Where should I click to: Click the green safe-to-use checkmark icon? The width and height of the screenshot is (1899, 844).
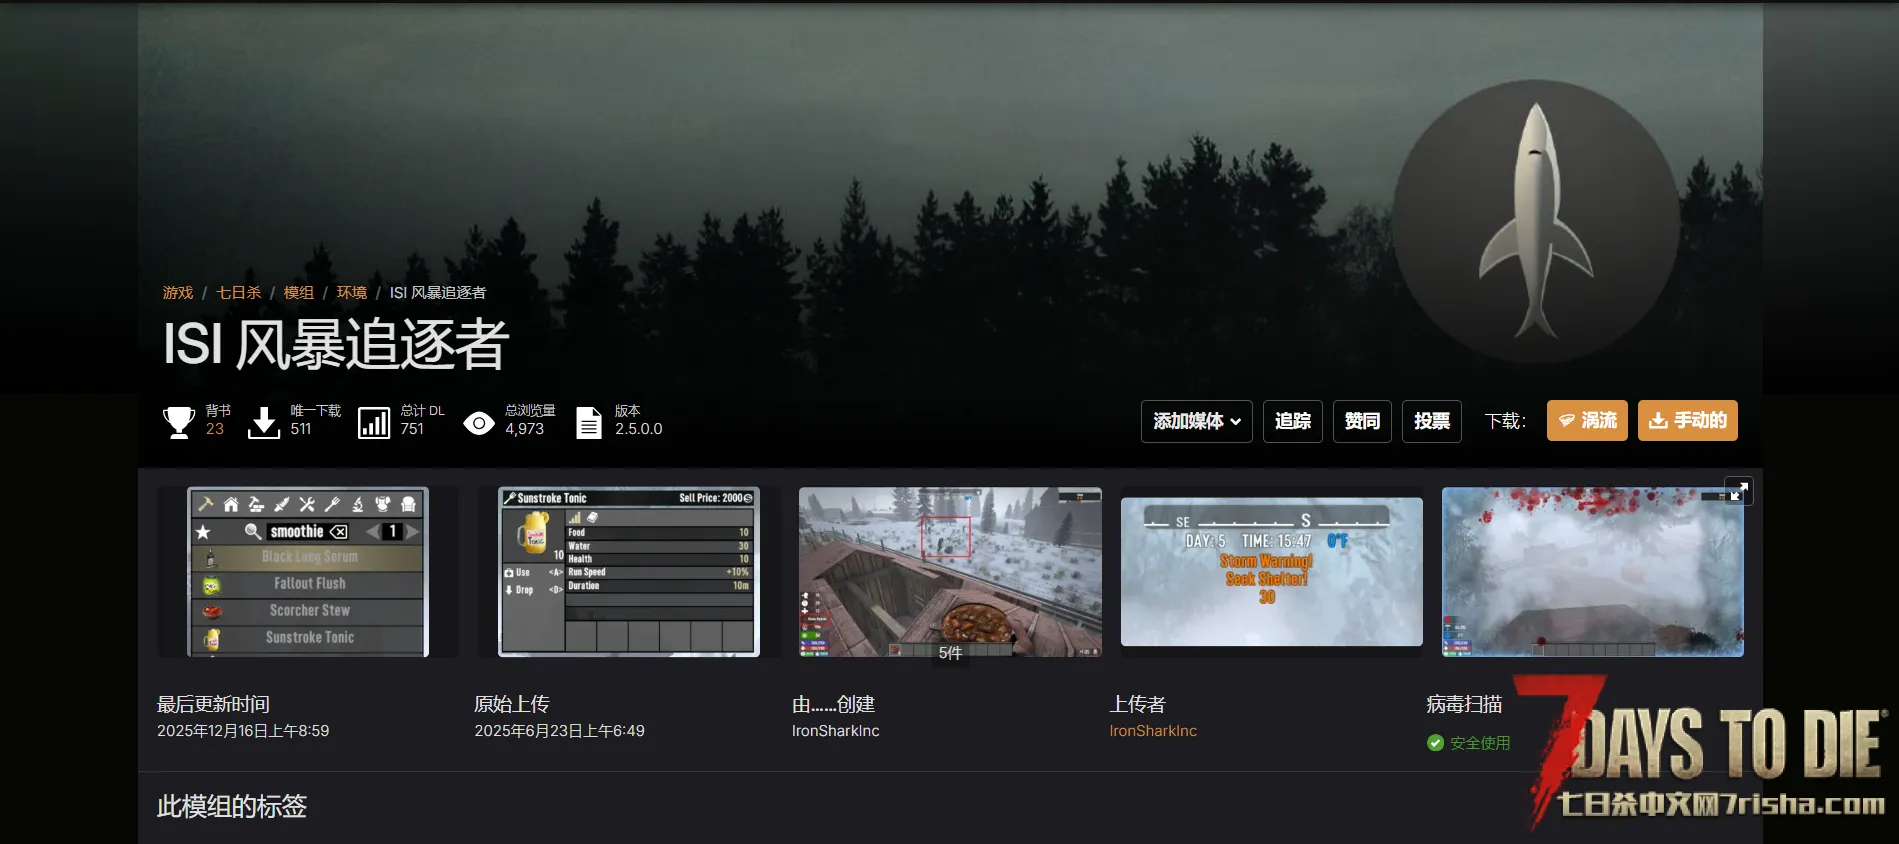click(1435, 743)
